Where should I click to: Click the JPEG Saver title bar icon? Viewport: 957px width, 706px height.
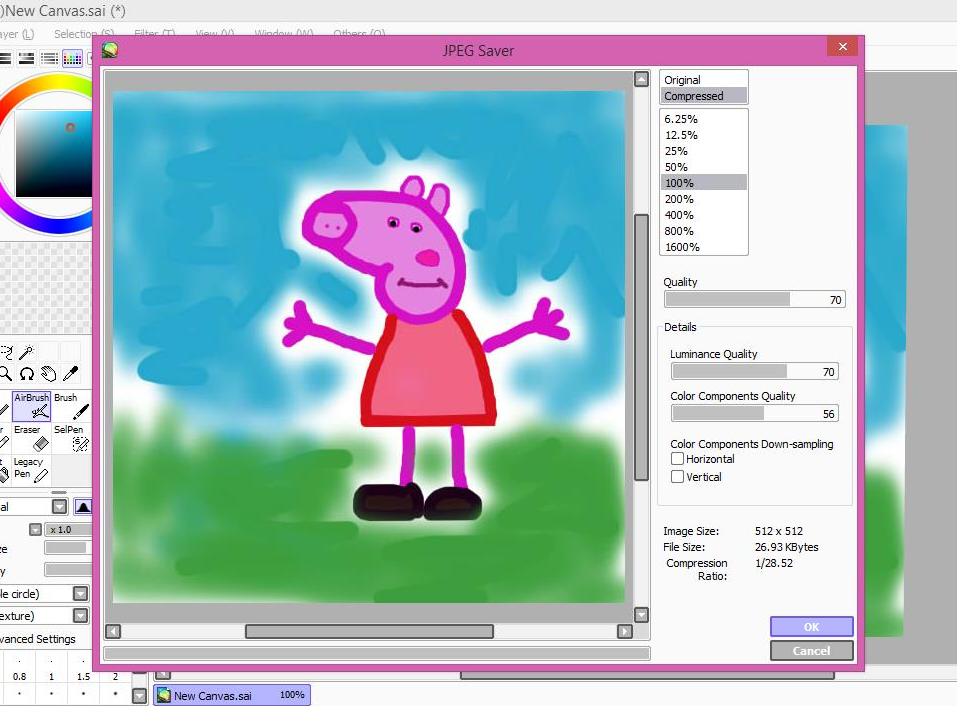click(x=110, y=50)
